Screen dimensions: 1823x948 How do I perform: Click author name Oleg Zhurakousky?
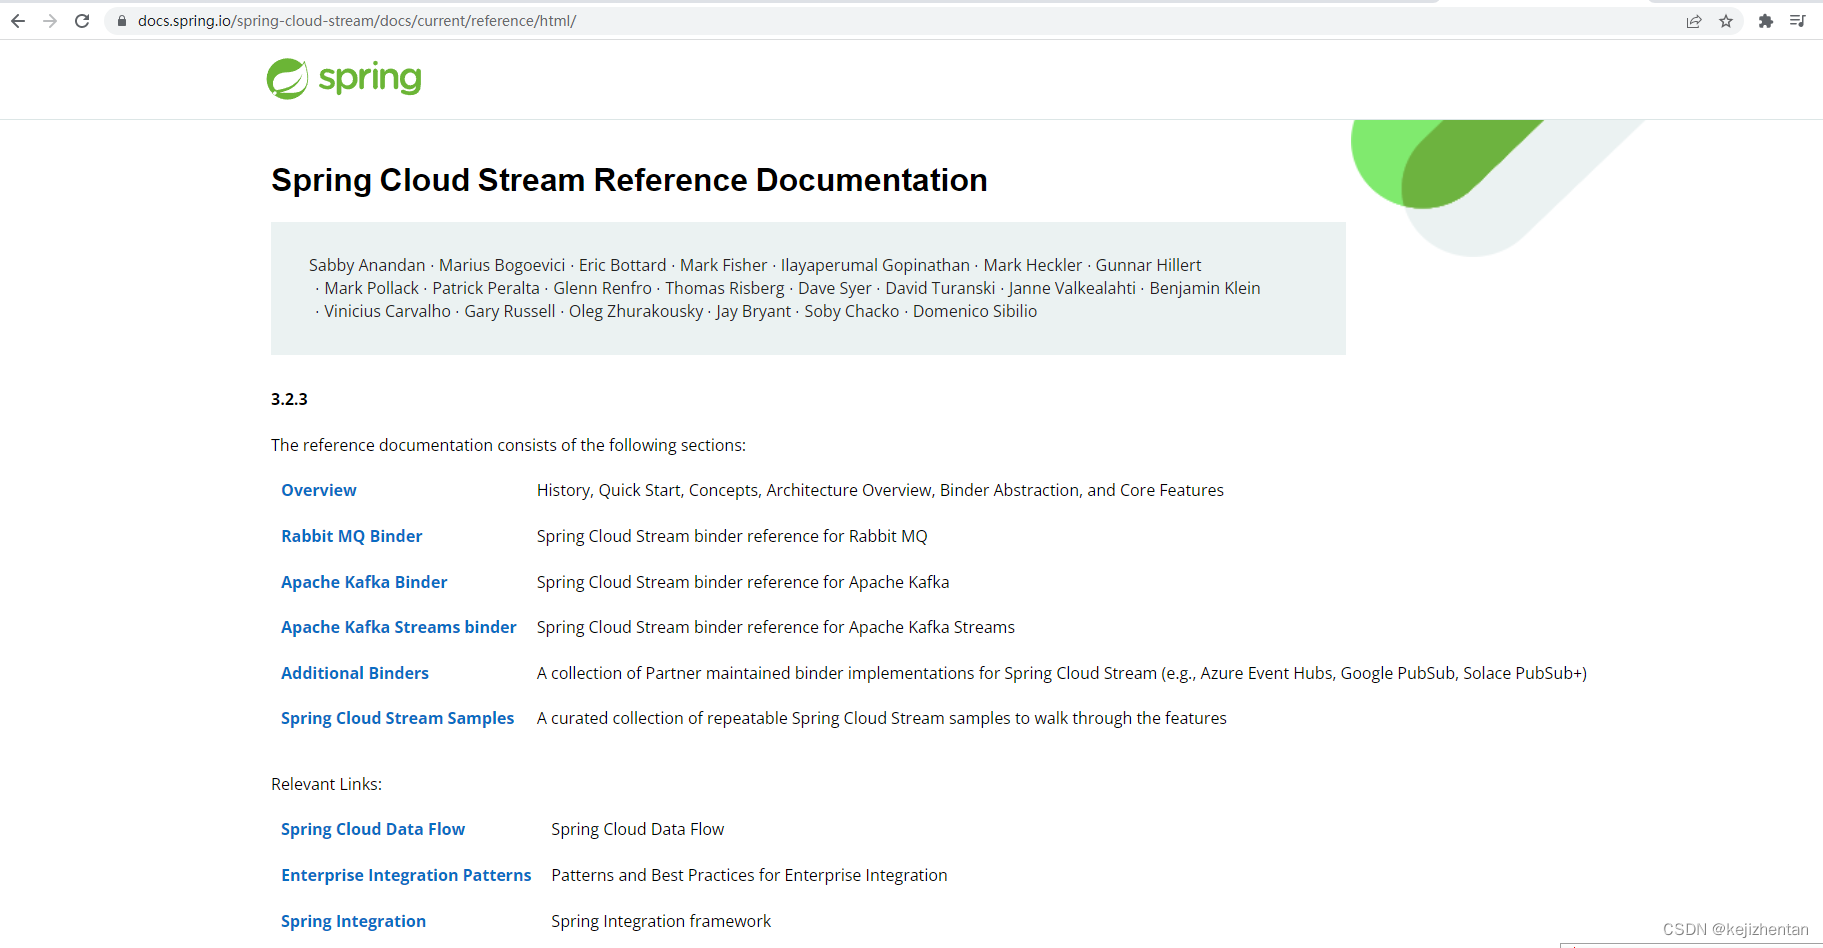tap(636, 311)
